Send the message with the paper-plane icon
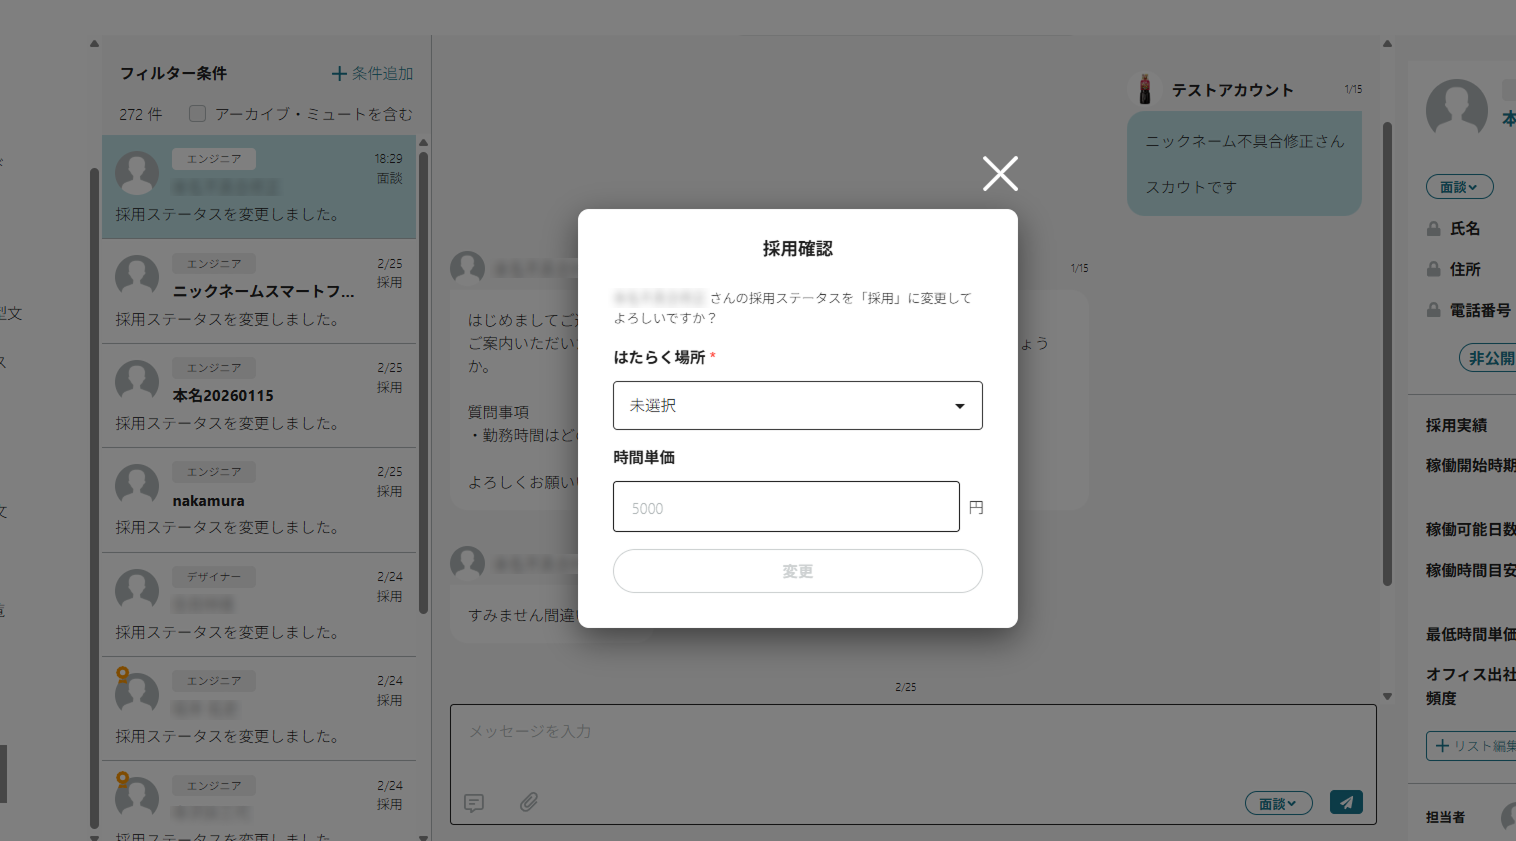The height and width of the screenshot is (841, 1516). click(1346, 802)
